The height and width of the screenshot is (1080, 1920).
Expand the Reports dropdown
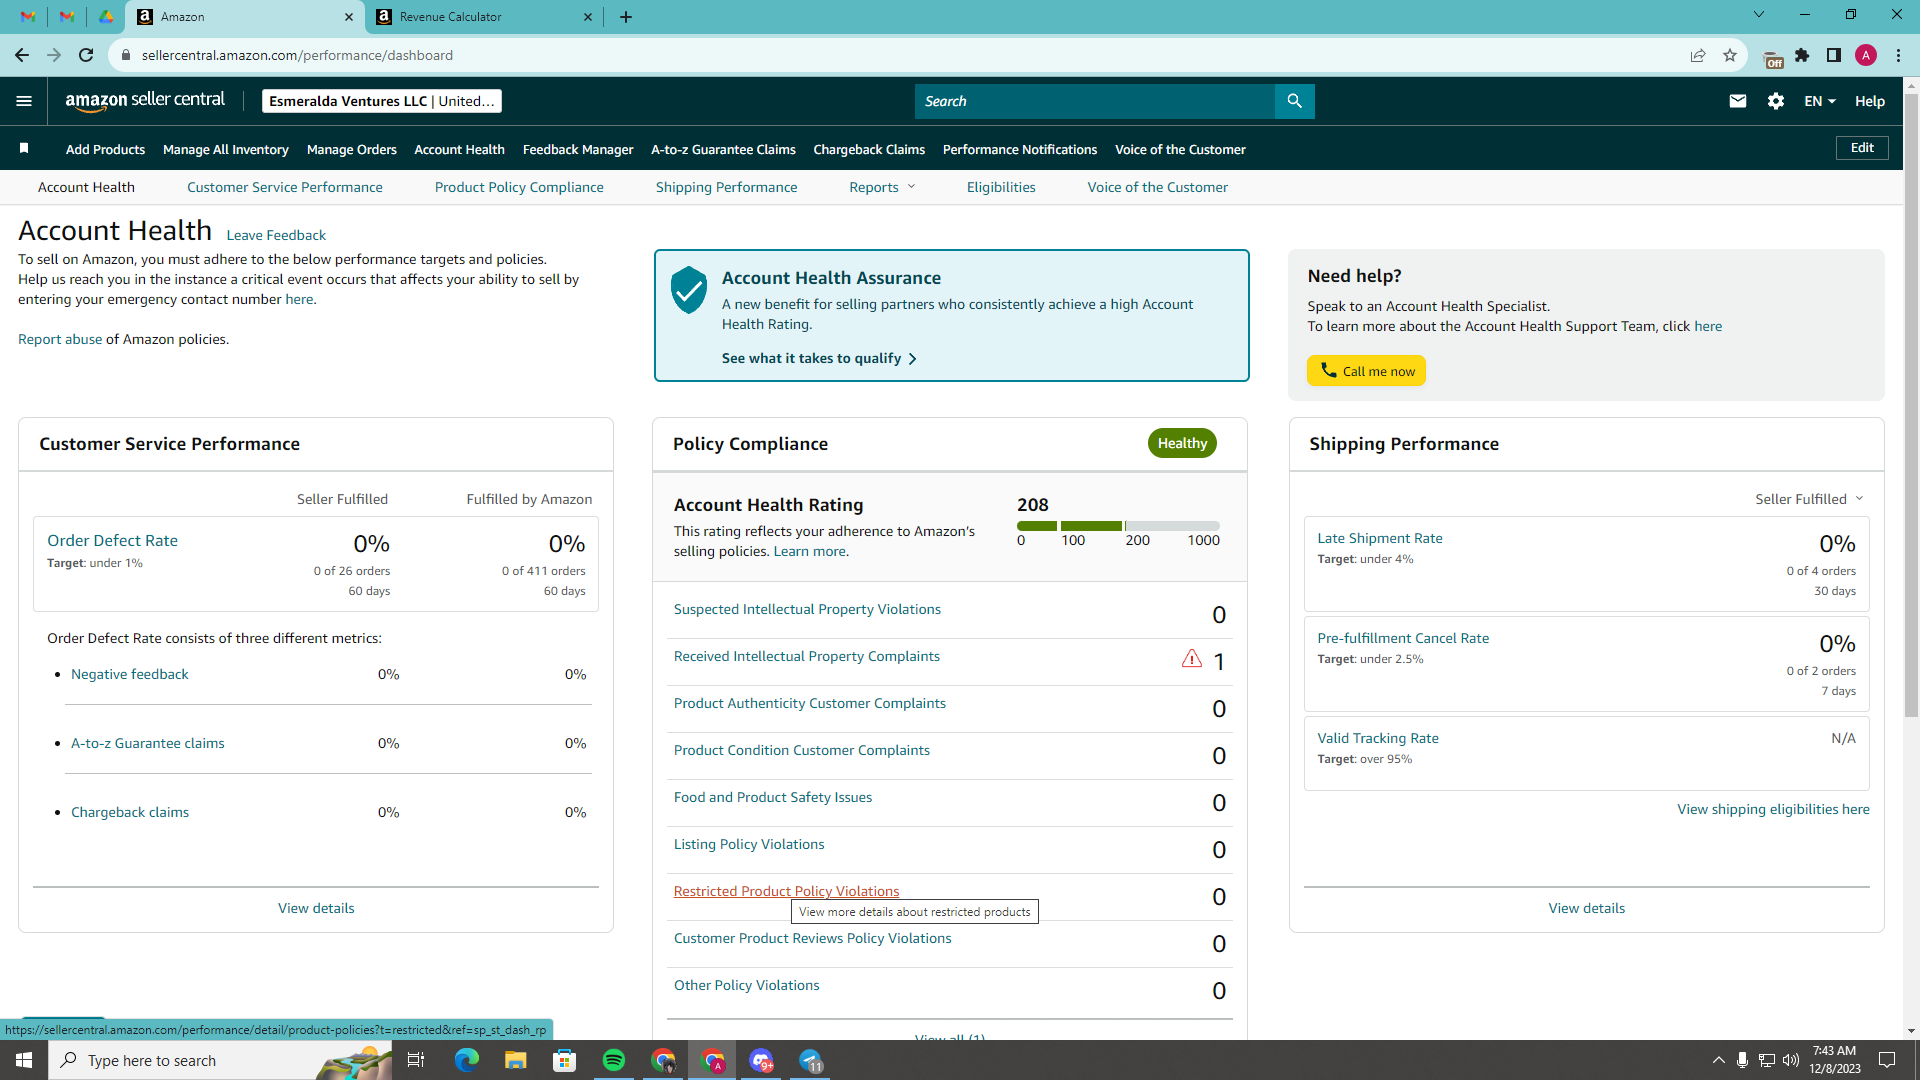click(882, 187)
